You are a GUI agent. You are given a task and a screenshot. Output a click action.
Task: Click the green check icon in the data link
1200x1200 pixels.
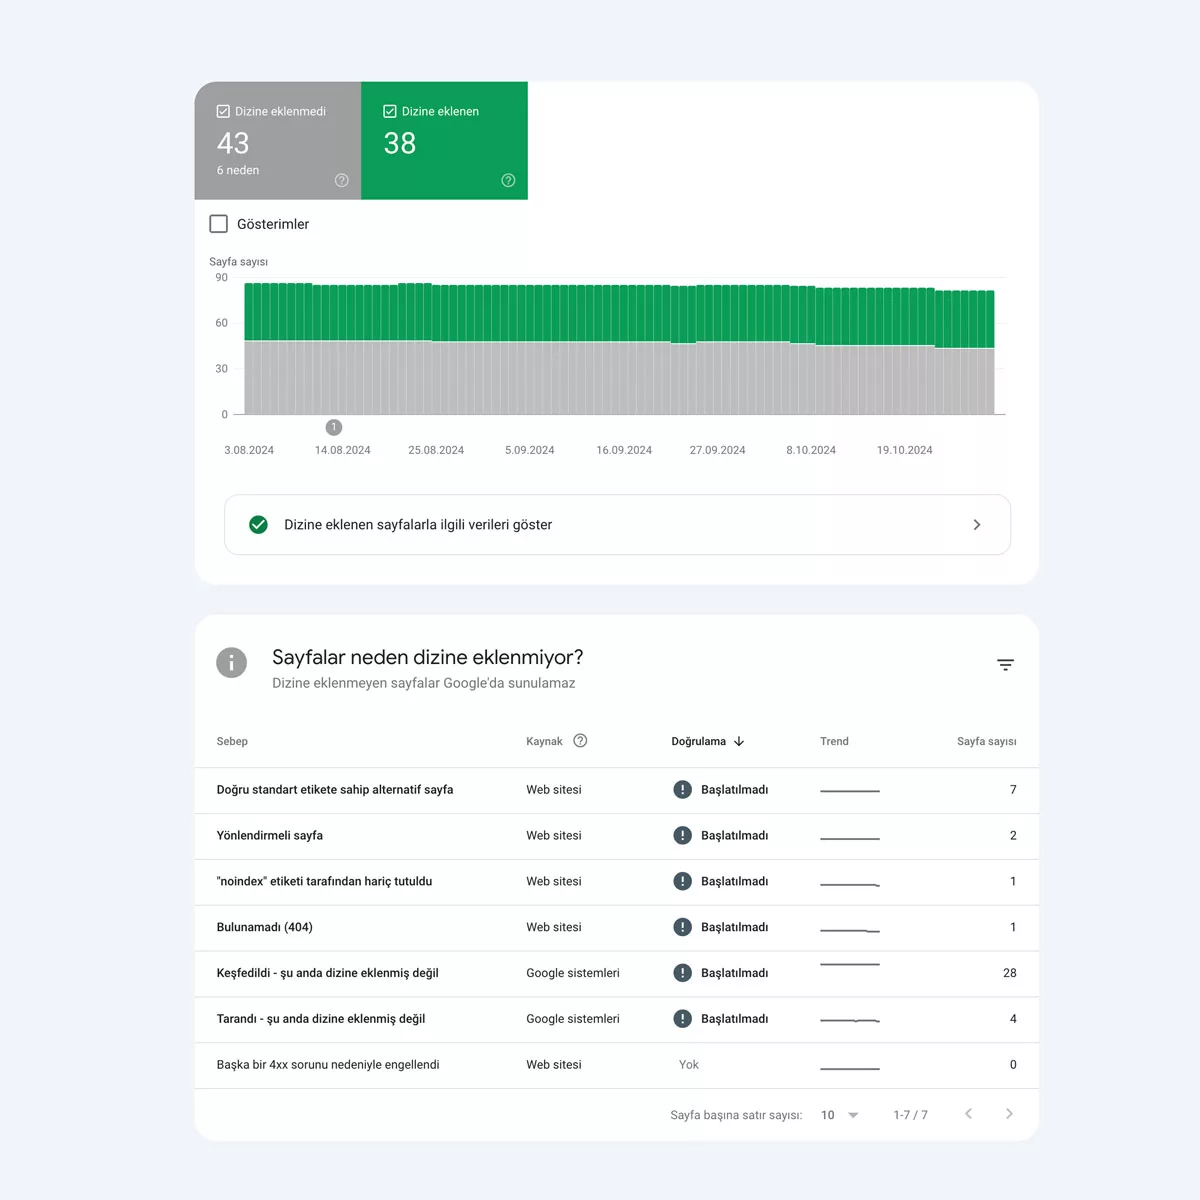tap(258, 524)
